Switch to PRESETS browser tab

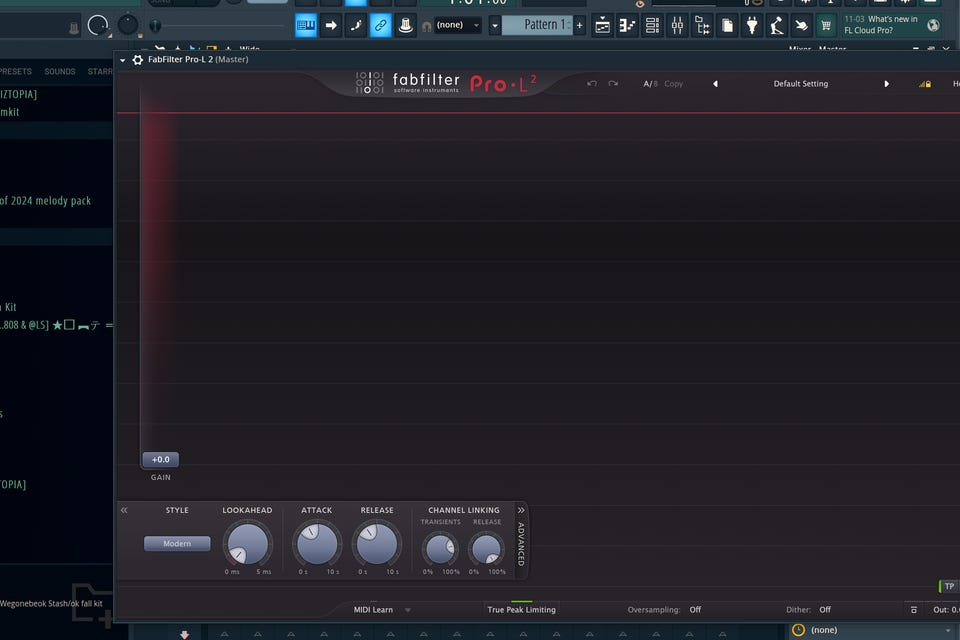point(15,72)
